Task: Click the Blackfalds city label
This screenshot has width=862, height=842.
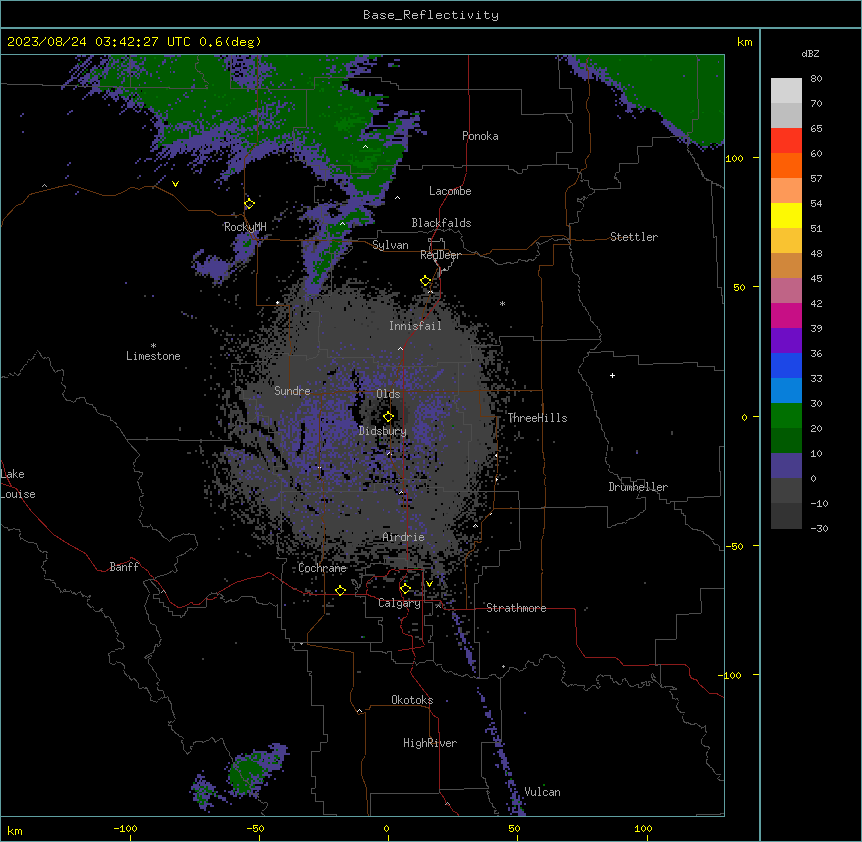Action: tap(441, 223)
